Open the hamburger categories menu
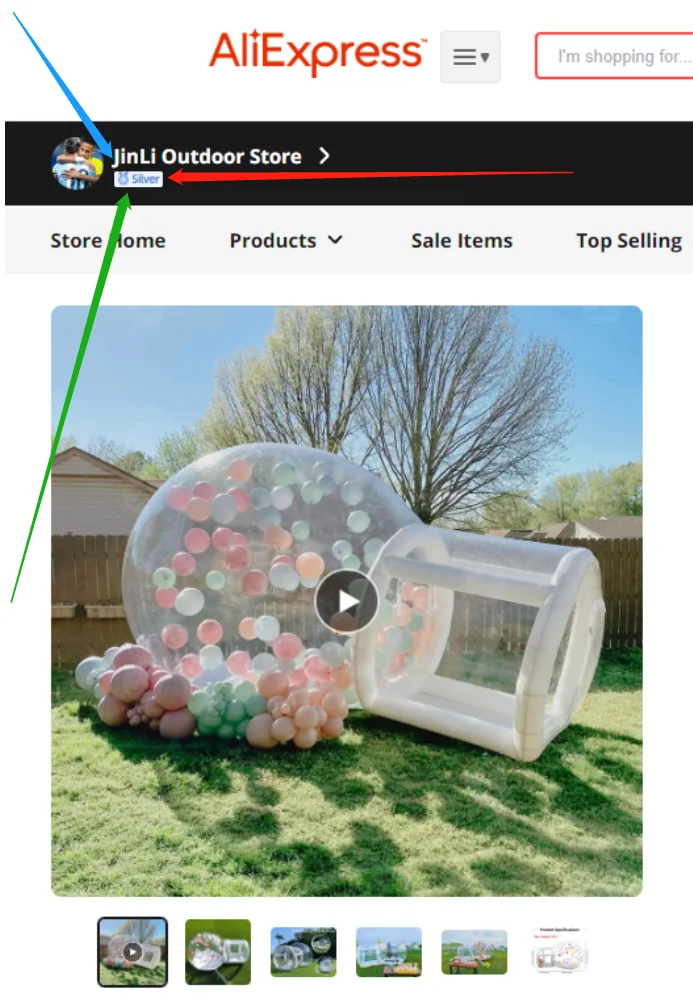 [470, 57]
